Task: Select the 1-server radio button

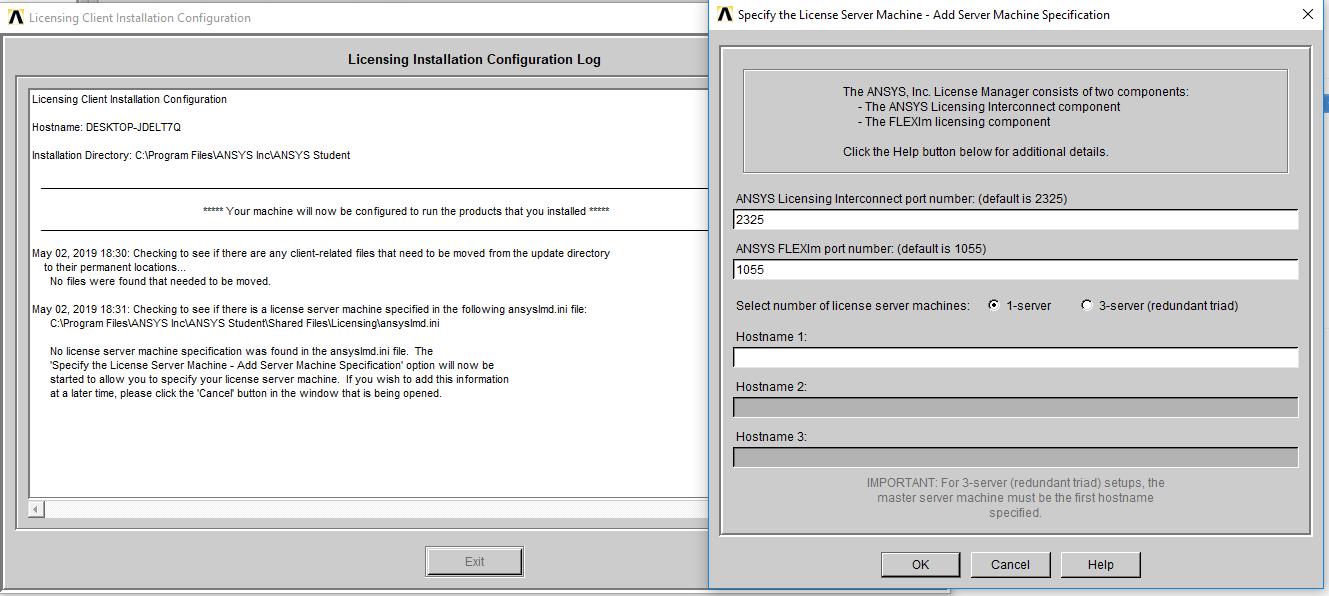Action: tap(993, 305)
